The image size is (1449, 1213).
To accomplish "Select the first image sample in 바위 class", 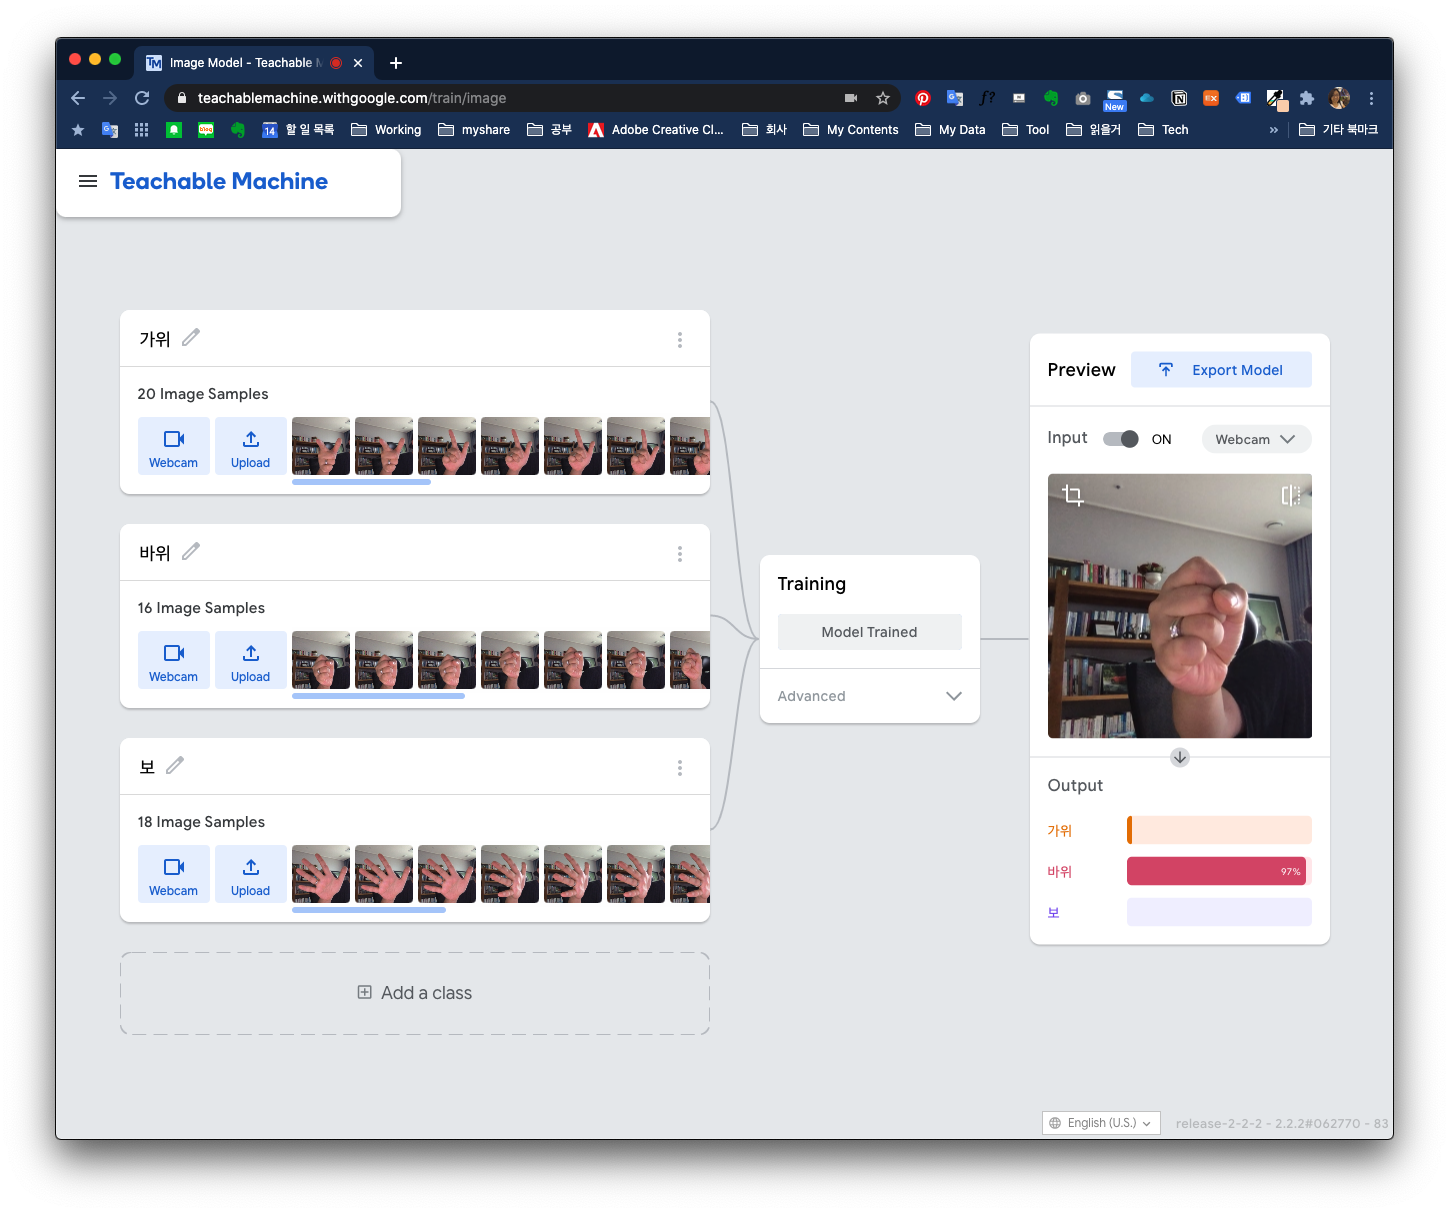I will click(321, 660).
